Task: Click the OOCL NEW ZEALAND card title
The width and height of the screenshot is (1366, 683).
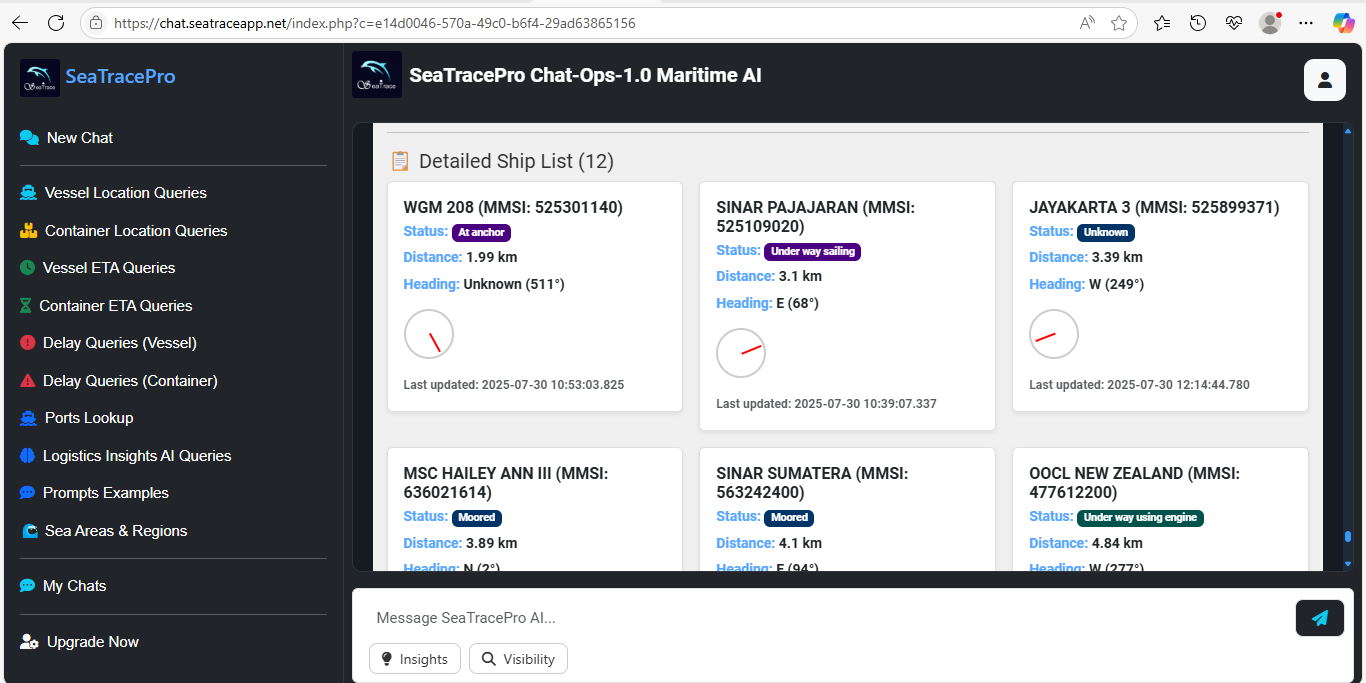Action: click(1134, 483)
